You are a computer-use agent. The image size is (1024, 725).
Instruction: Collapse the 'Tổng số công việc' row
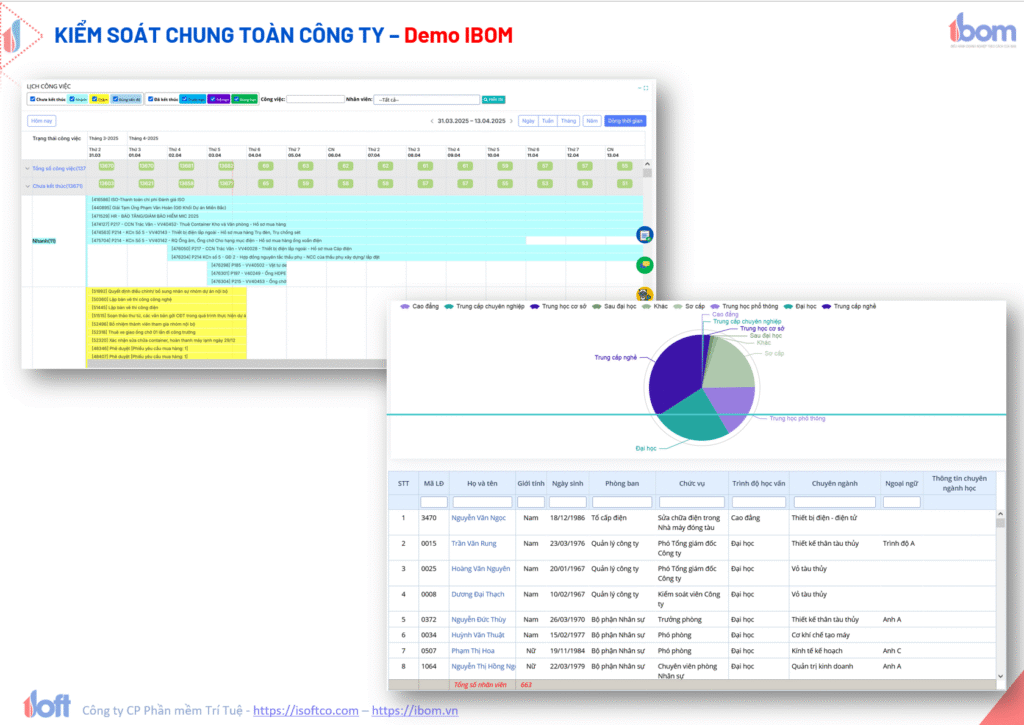(27, 168)
